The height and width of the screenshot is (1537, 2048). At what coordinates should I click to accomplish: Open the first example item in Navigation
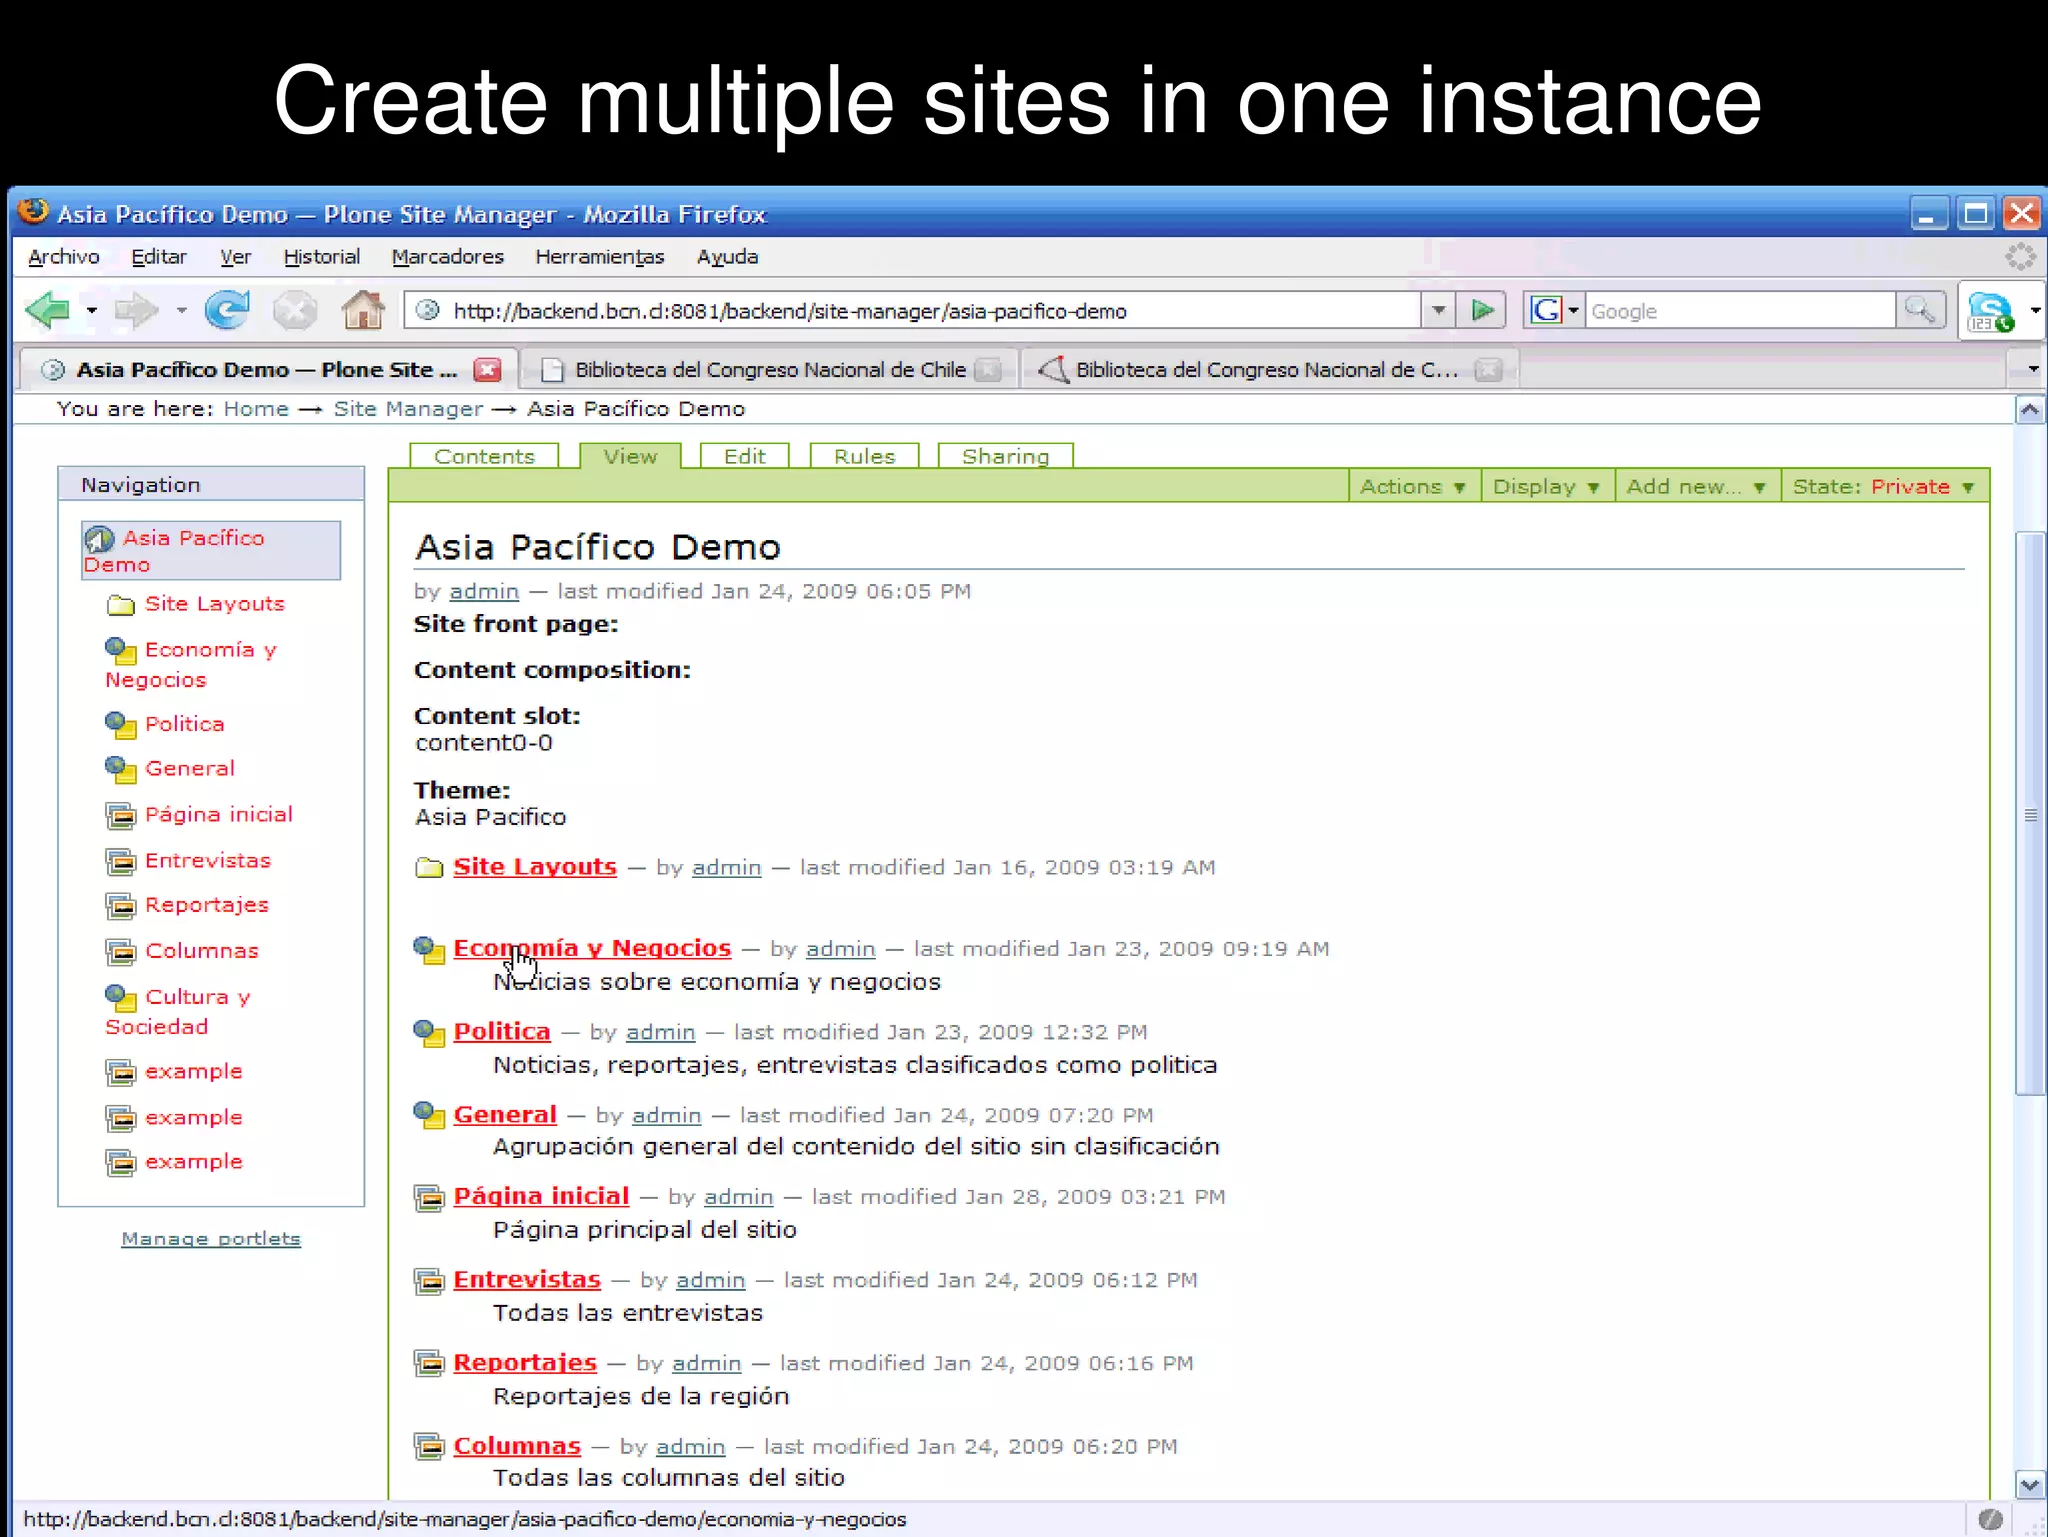(193, 1072)
